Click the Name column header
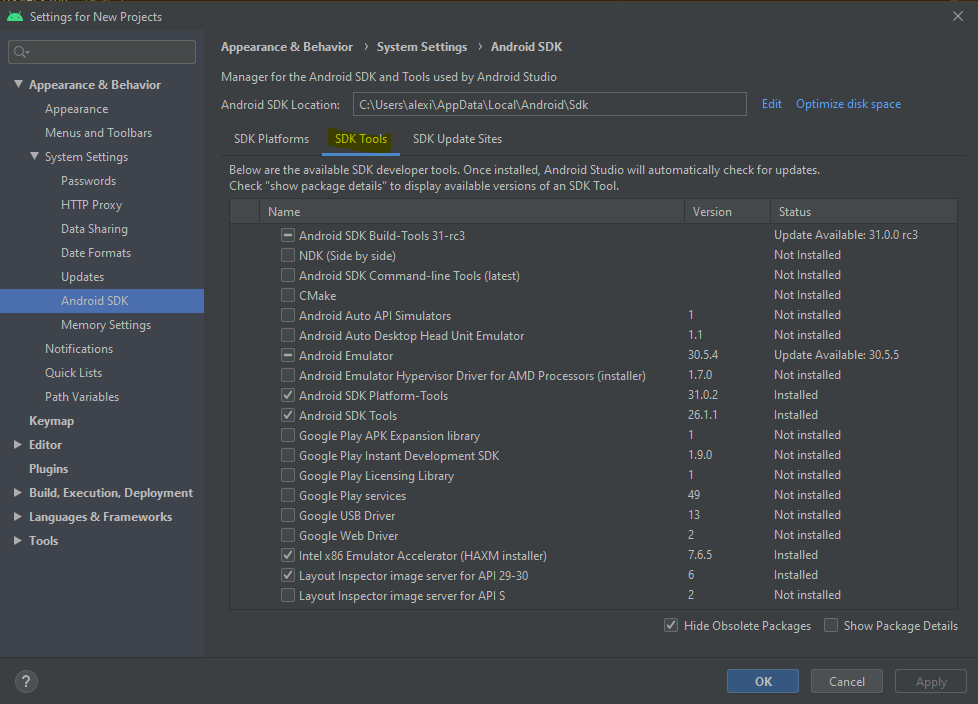 pyautogui.click(x=472, y=211)
